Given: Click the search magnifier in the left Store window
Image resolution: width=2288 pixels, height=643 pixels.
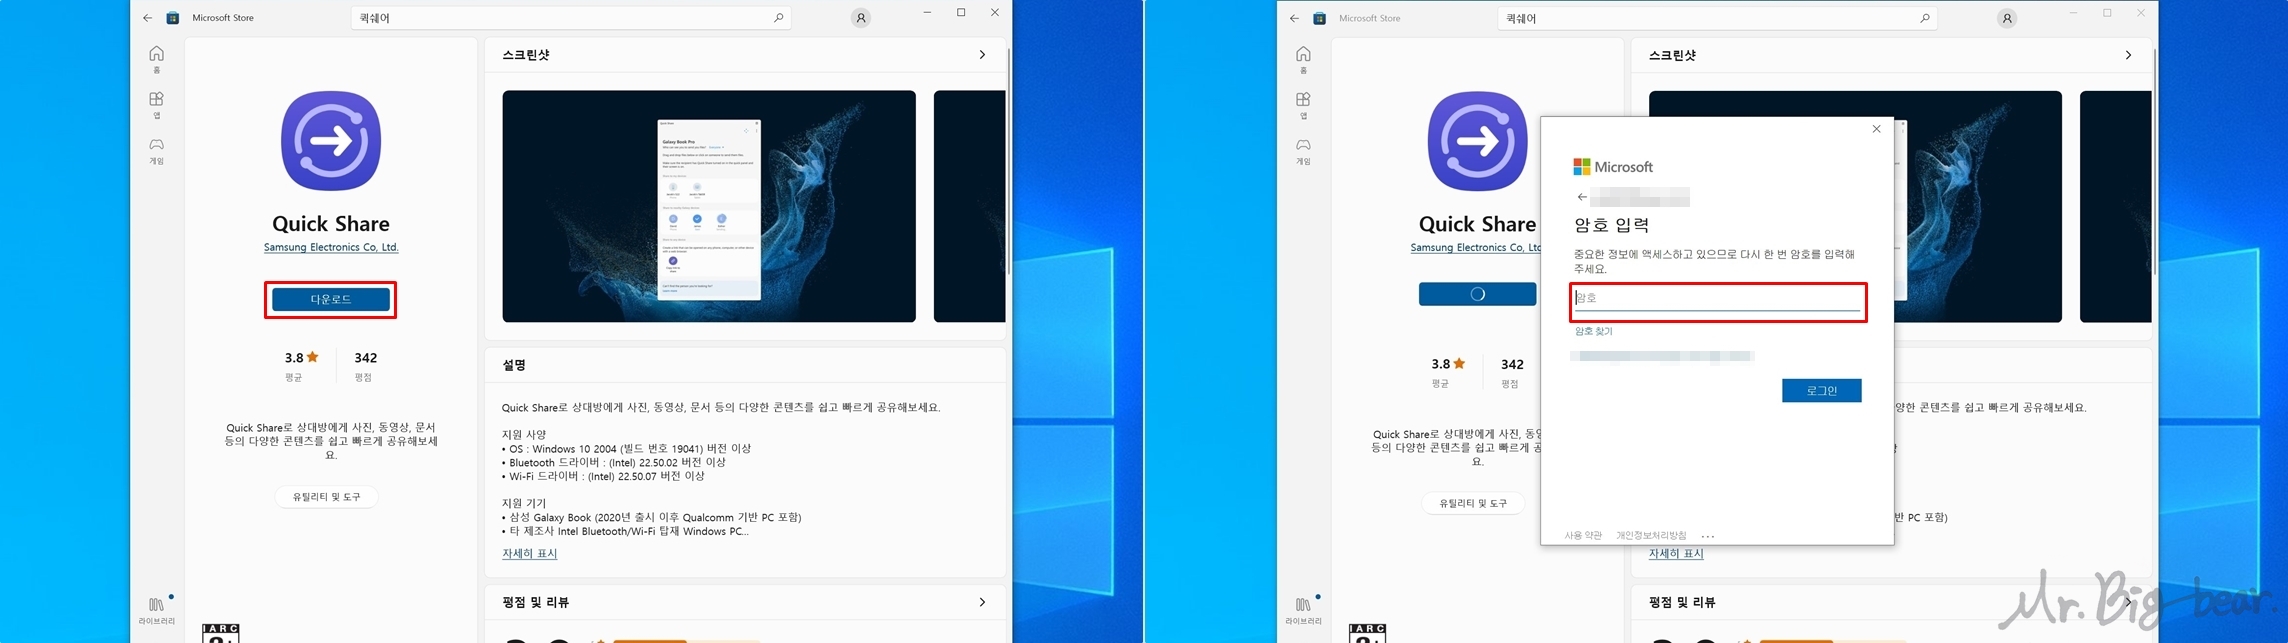Looking at the screenshot, I should (x=778, y=18).
